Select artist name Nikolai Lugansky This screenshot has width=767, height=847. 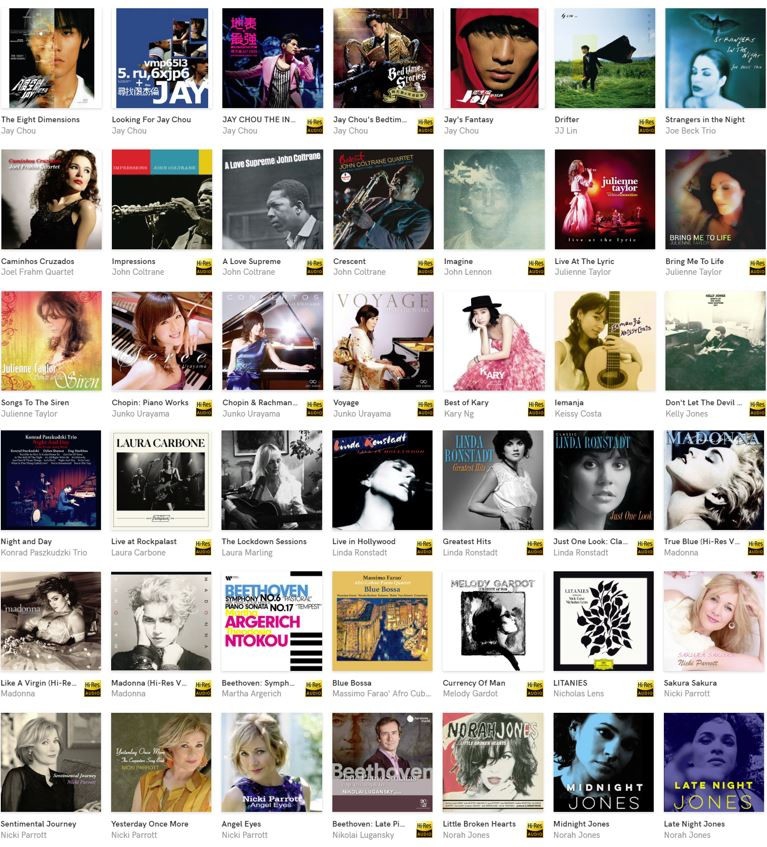(x=363, y=835)
